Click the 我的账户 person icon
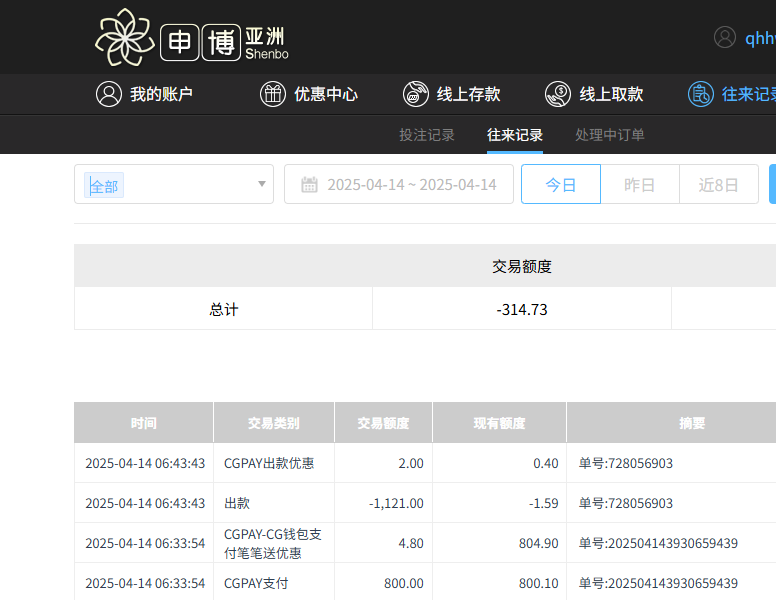Viewport: 776px width, 600px height. point(109,94)
